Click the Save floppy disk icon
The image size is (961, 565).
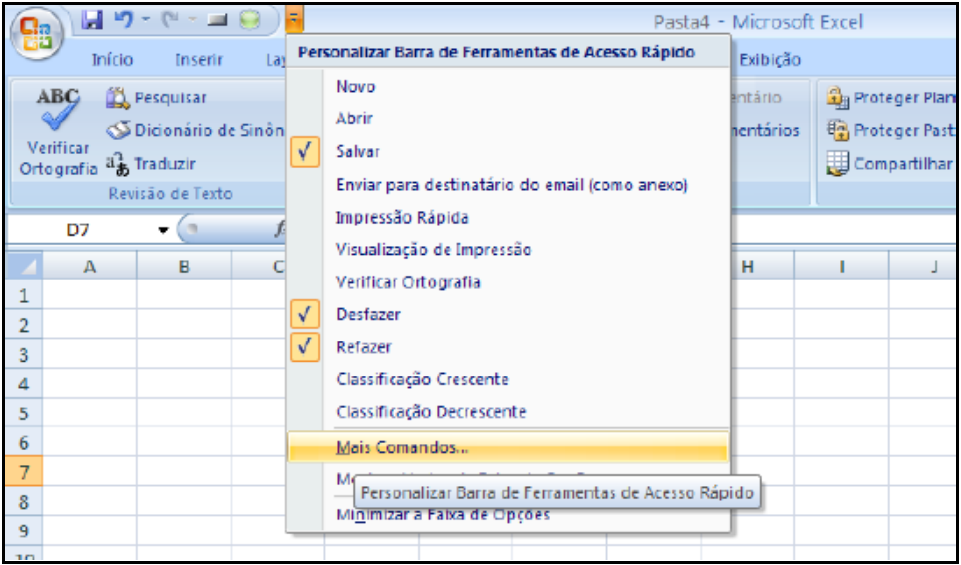pos(94,20)
